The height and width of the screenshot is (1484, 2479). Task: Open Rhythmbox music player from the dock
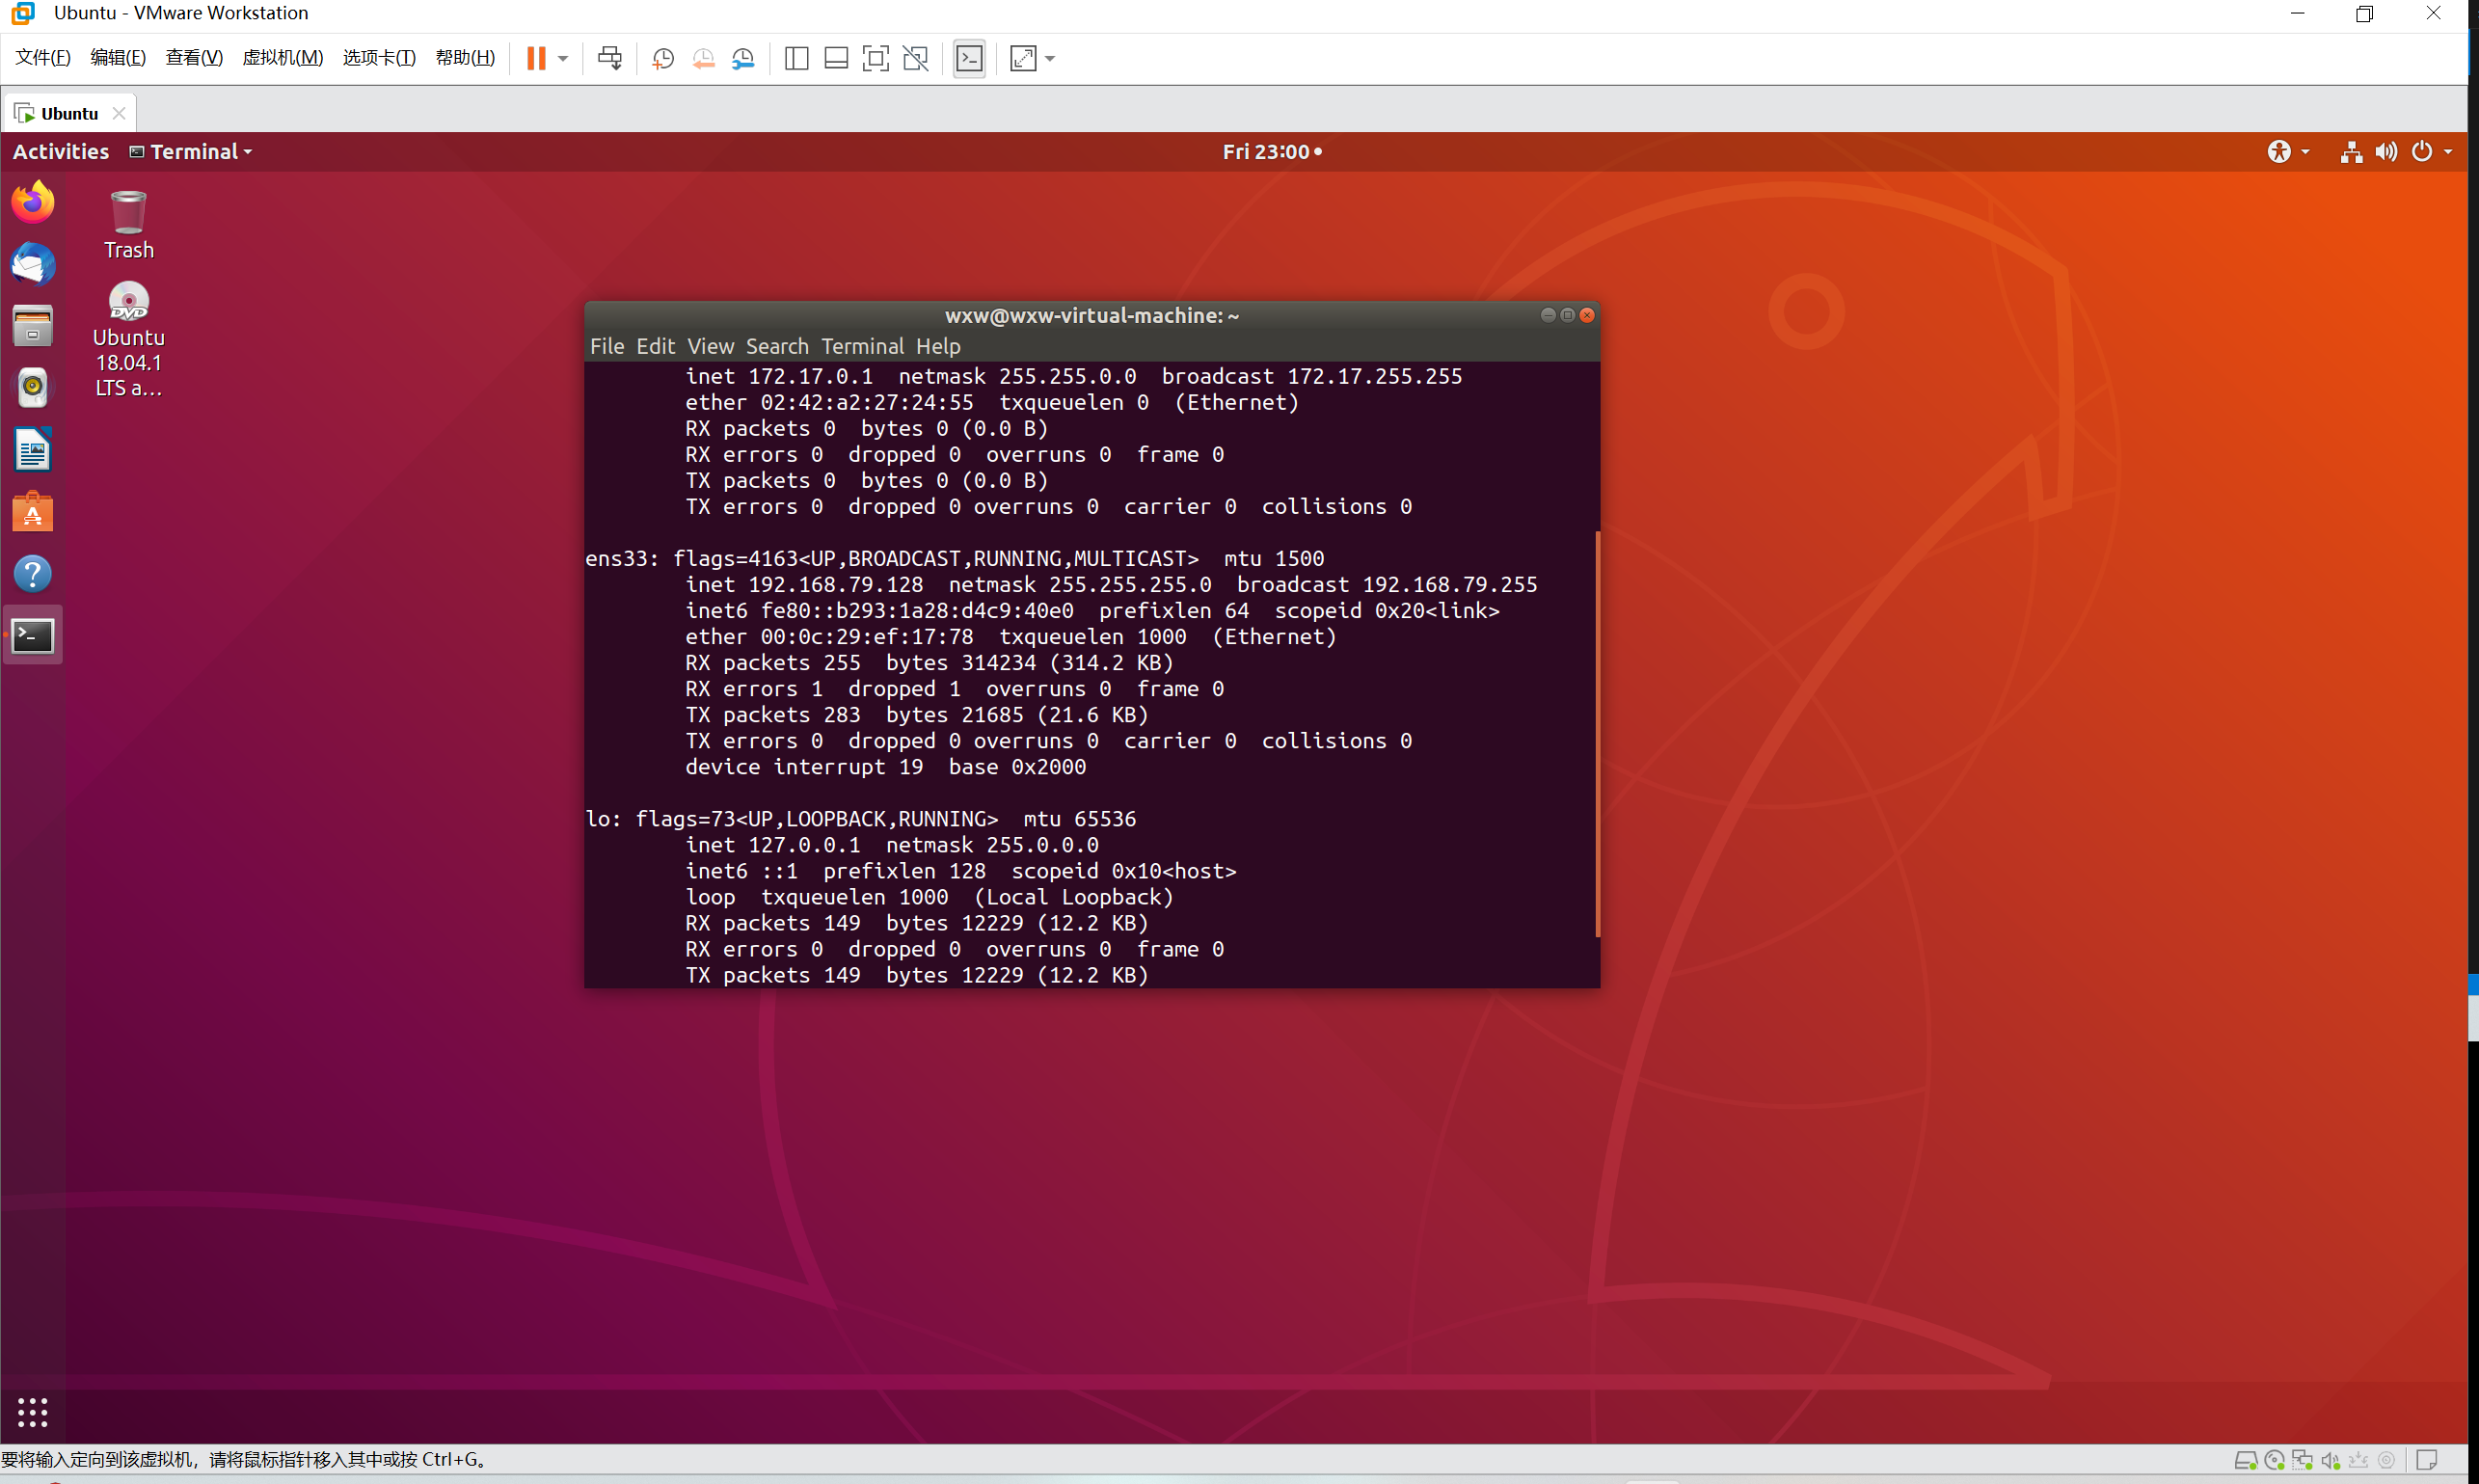point(33,388)
